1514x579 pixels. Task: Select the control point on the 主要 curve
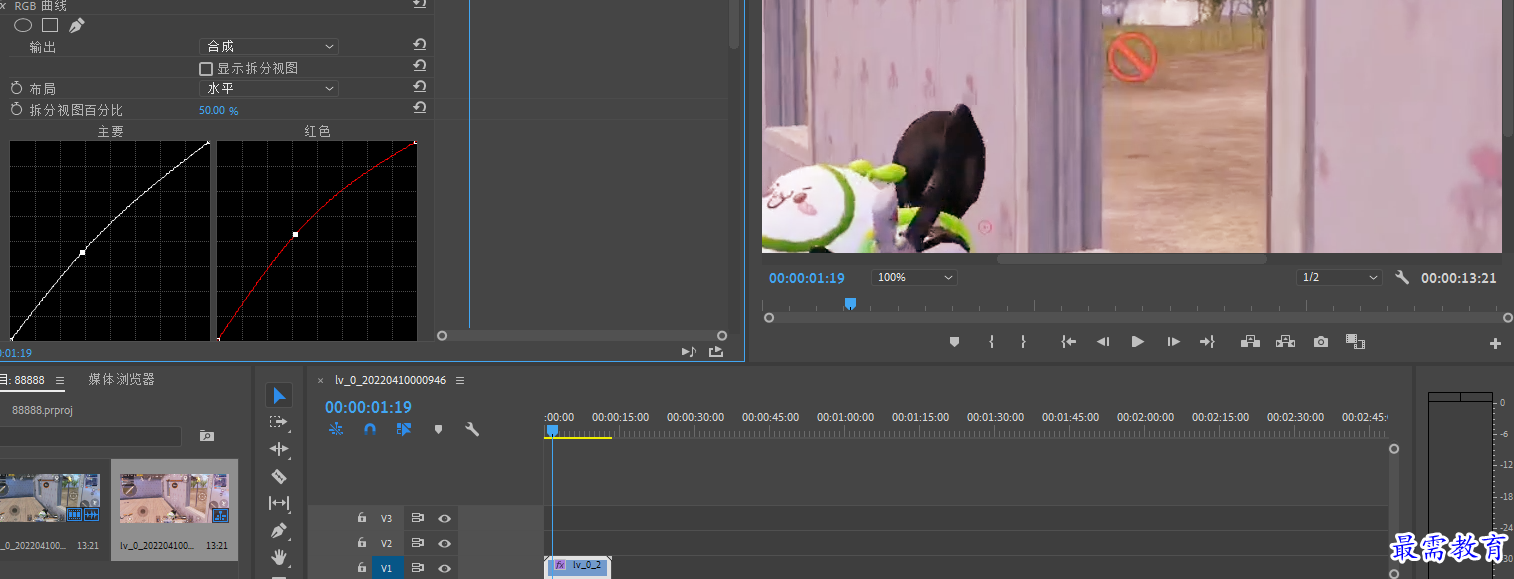(82, 252)
